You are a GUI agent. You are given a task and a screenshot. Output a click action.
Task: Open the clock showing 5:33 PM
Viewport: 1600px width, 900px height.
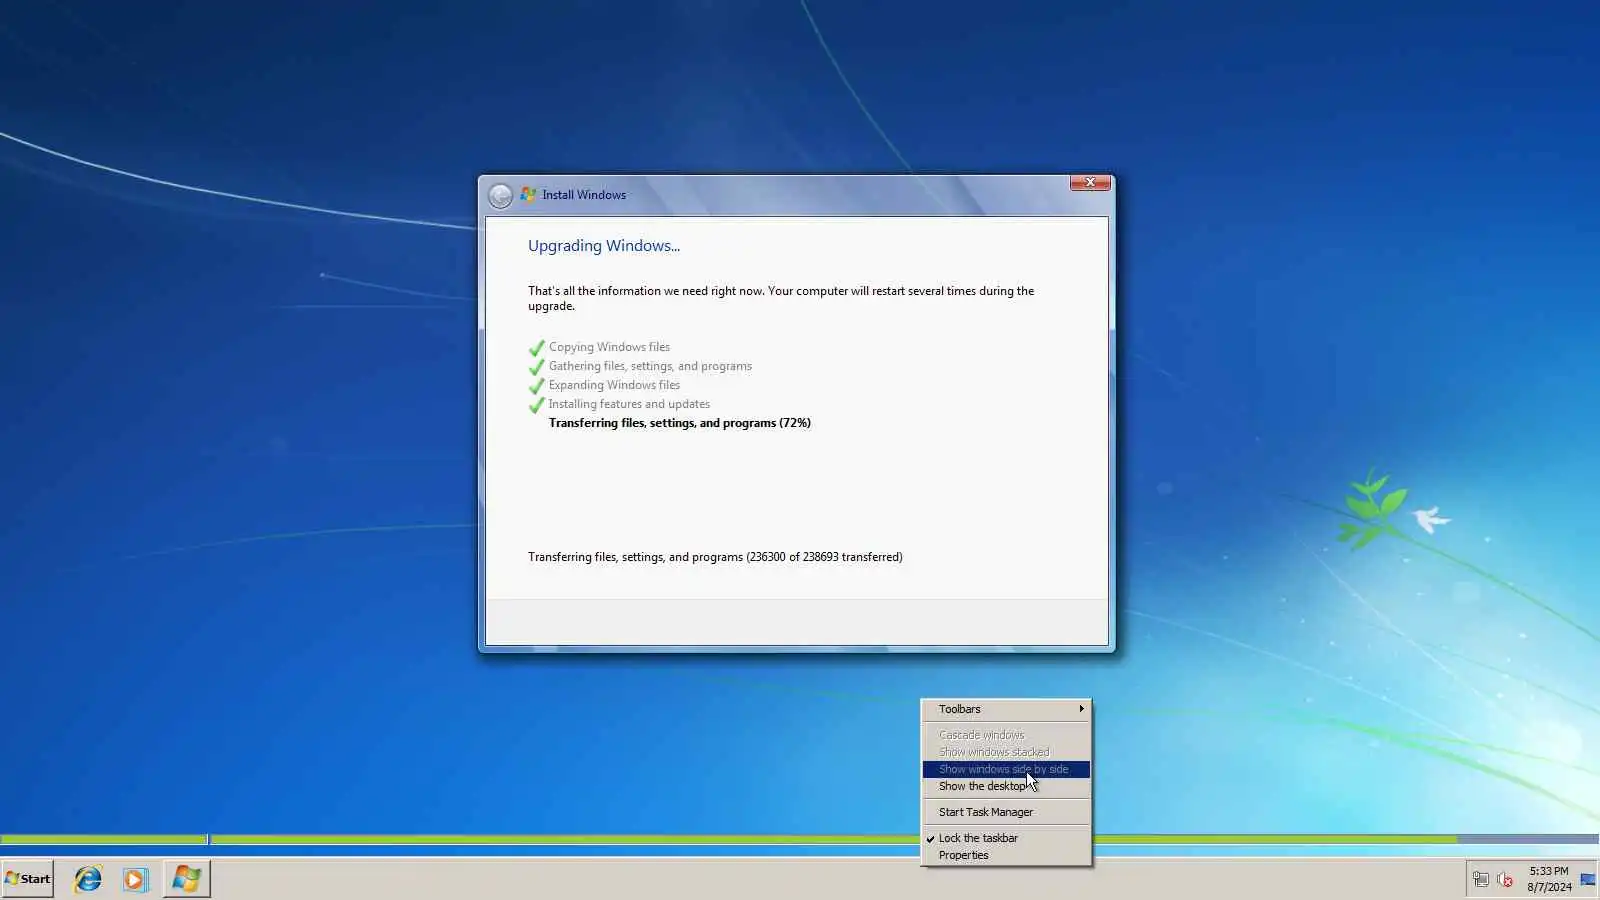point(1549,879)
